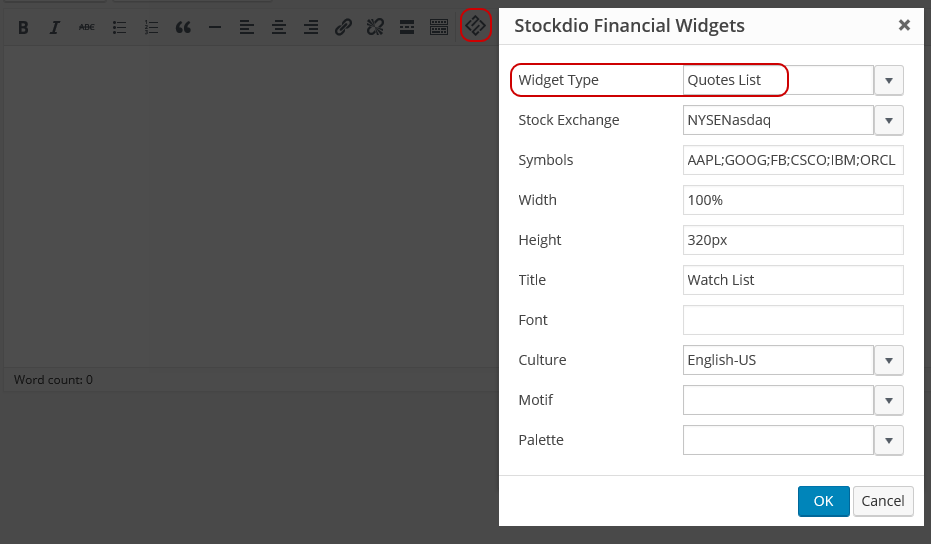Click the Title field showing Watch List
This screenshot has width=931, height=544.
pos(793,280)
